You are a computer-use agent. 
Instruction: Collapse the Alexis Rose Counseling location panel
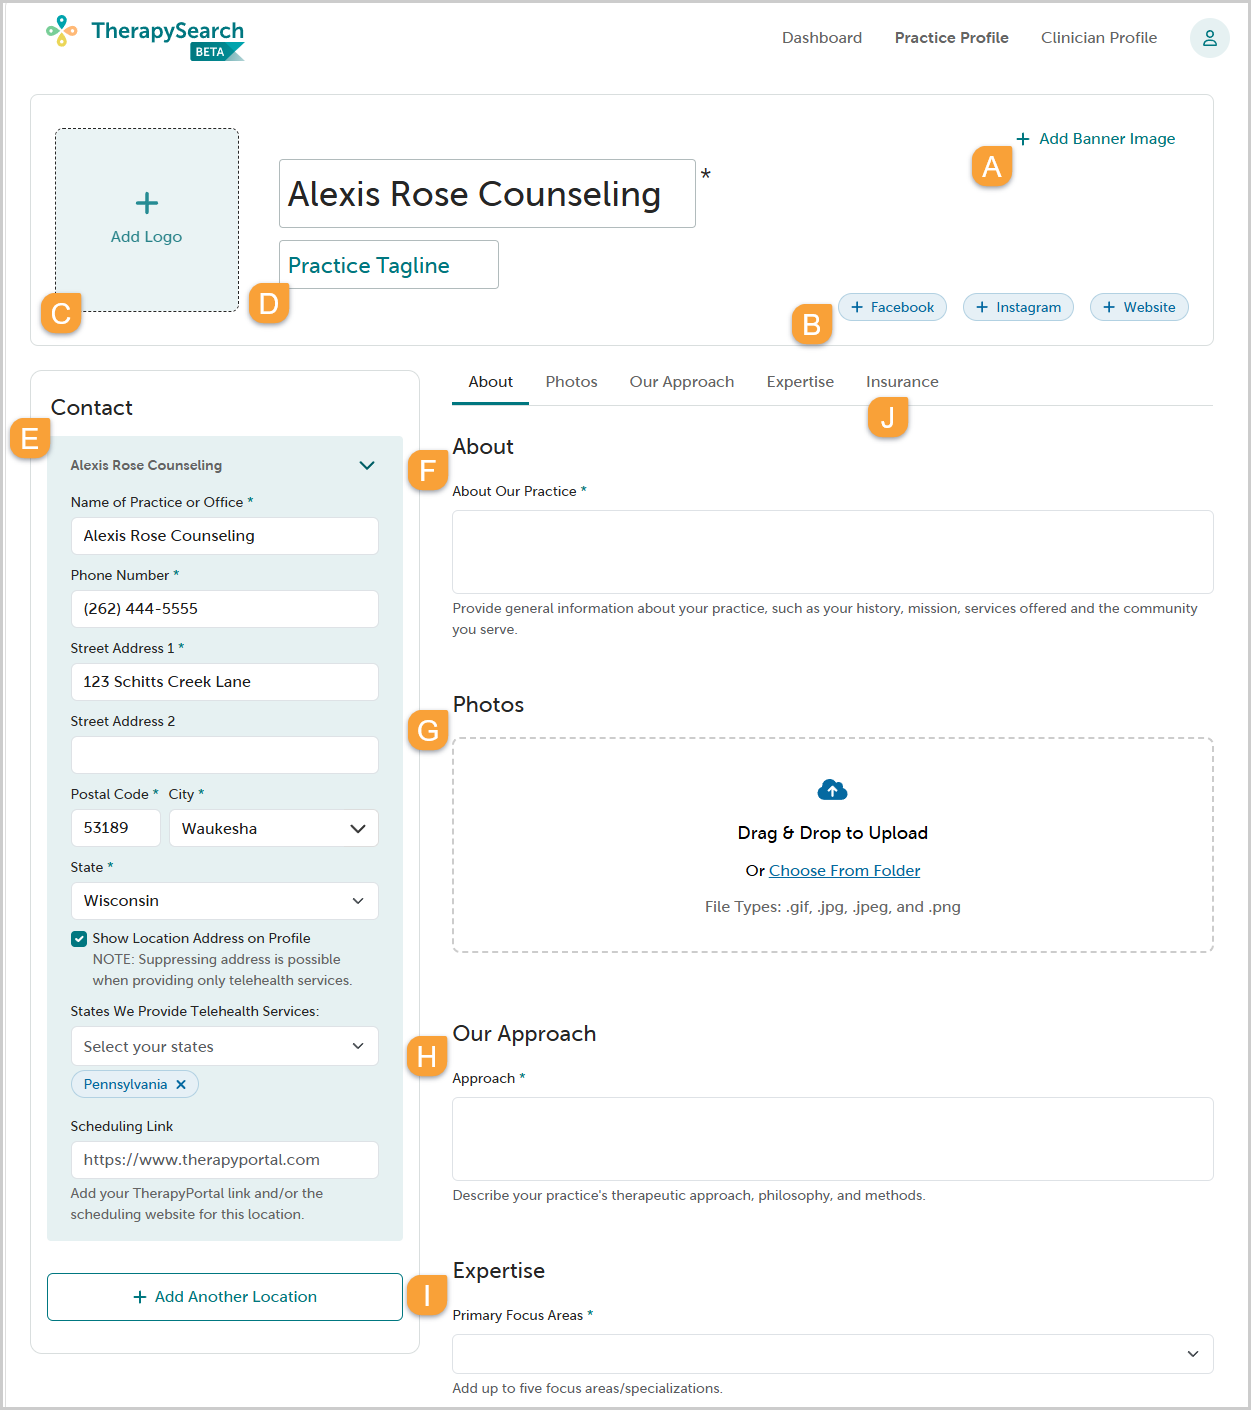[367, 465]
